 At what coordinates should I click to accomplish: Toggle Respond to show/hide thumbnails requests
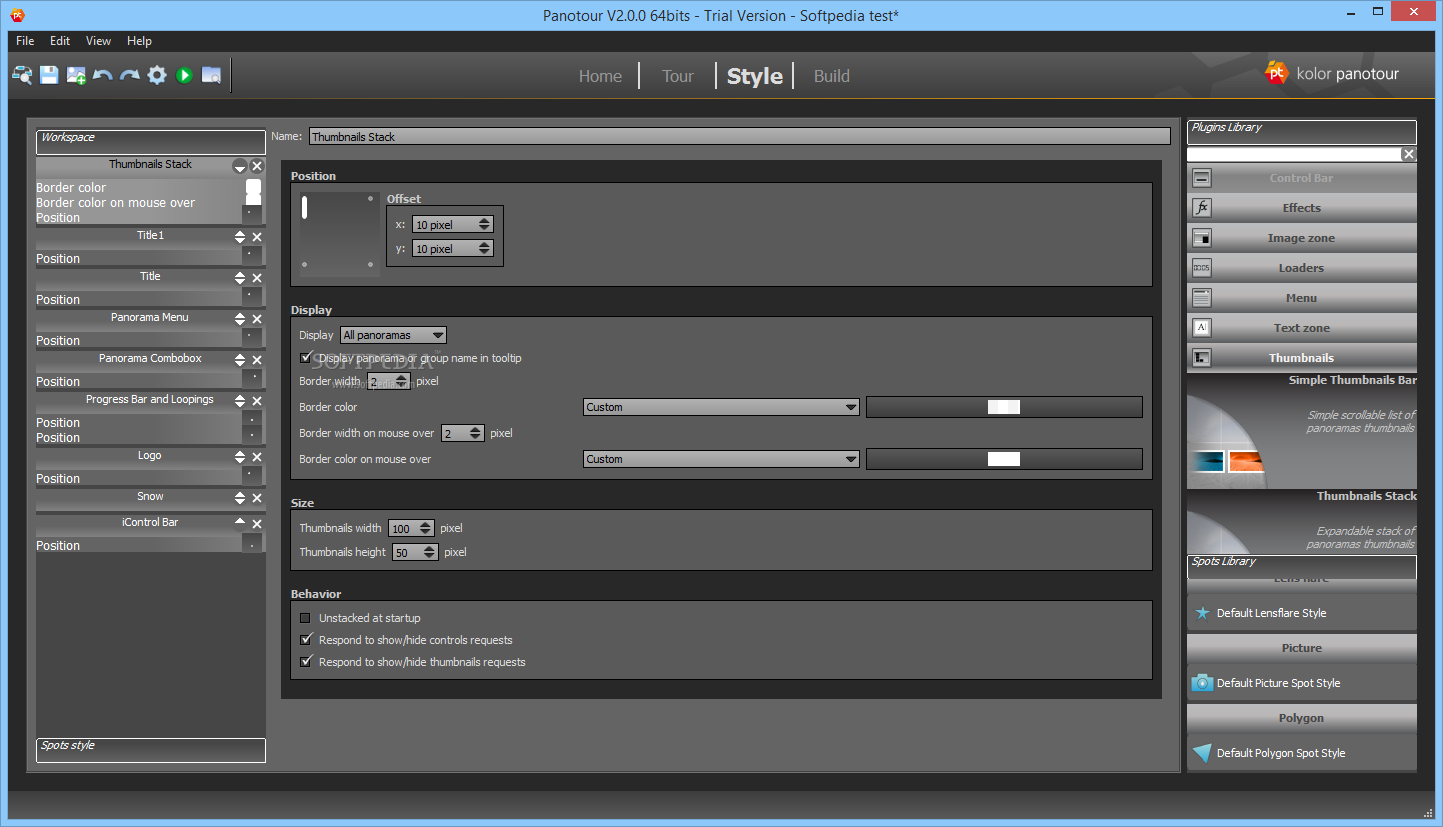click(x=306, y=662)
